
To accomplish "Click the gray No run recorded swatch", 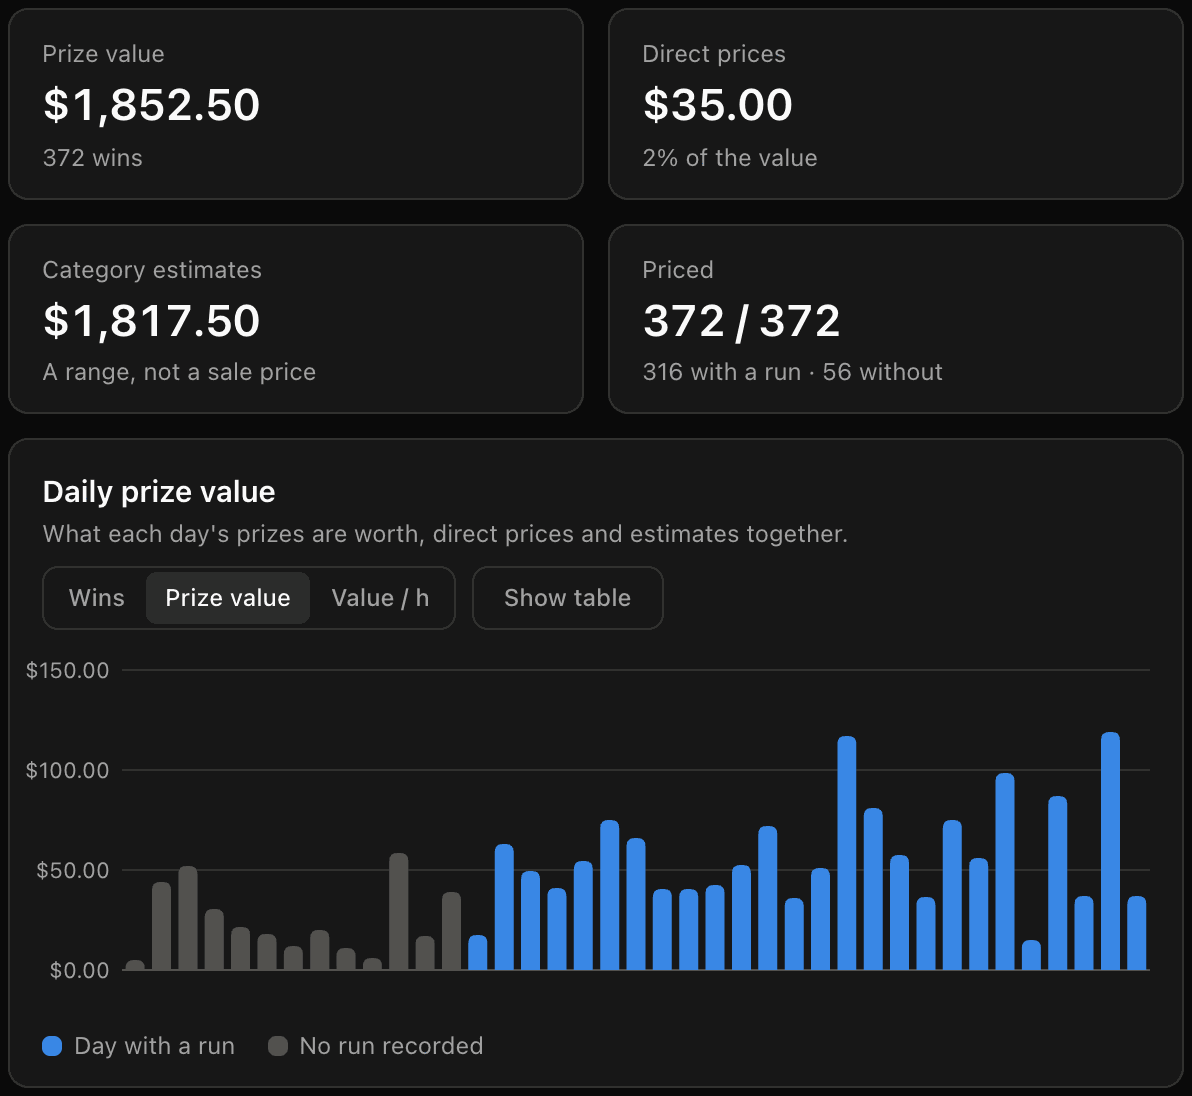I will [278, 1046].
